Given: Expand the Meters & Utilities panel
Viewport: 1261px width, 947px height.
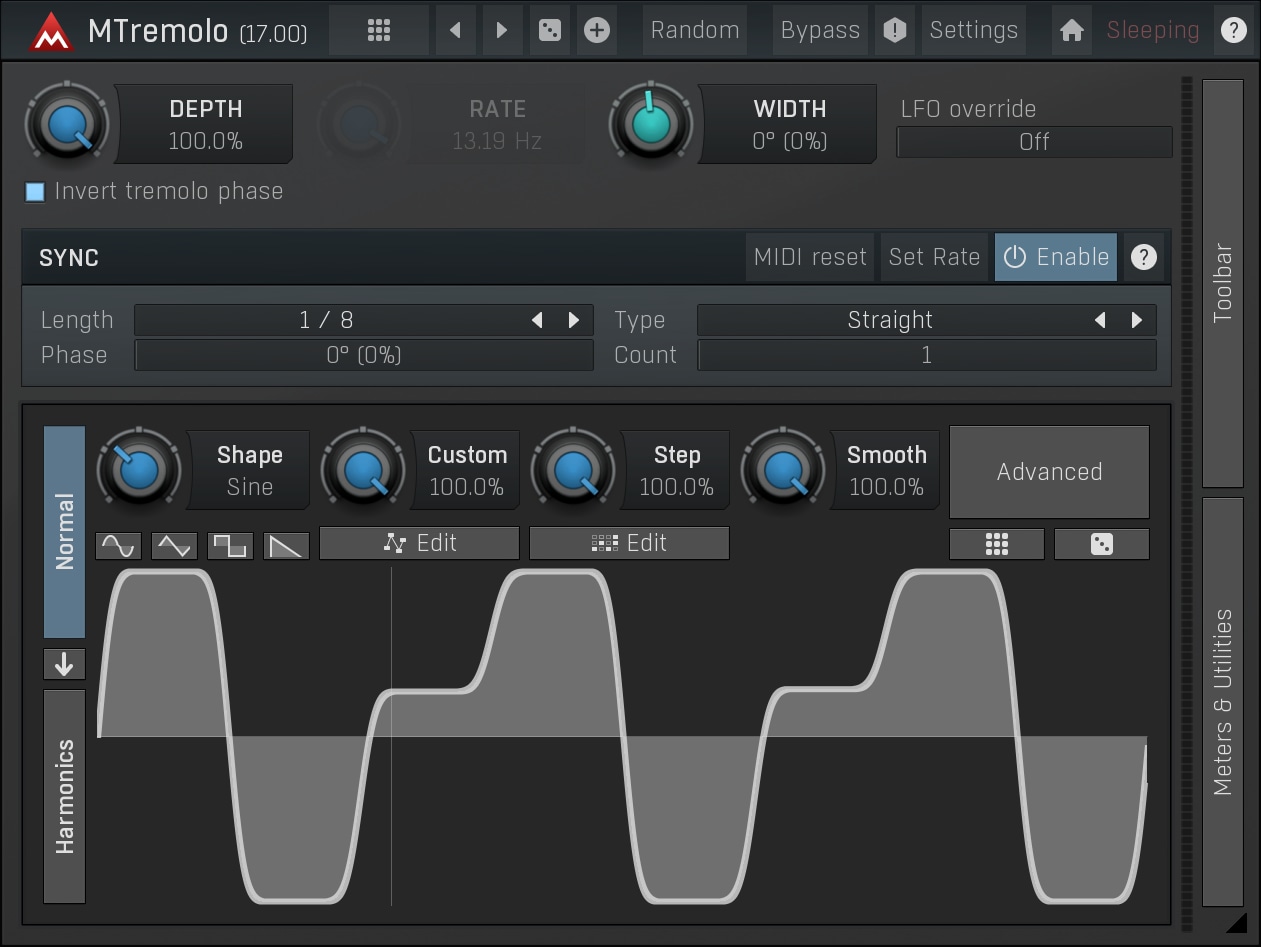Looking at the screenshot, I should 1222,701.
